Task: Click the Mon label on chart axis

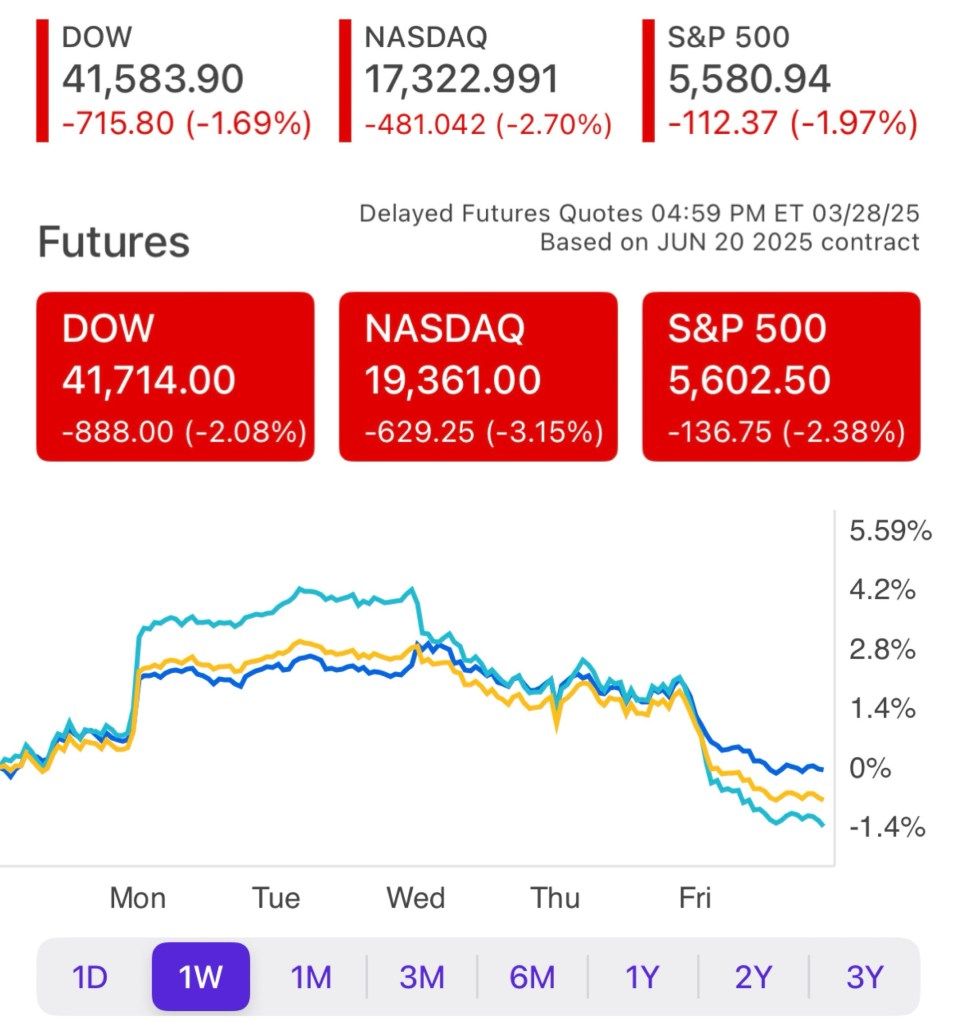Action: (x=138, y=898)
